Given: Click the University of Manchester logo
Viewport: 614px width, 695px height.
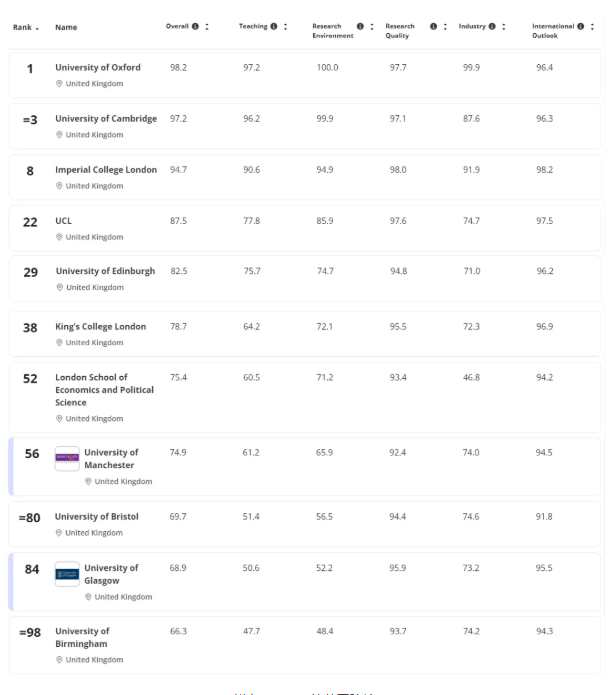Looking at the screenshot, I should pos(67,458).
